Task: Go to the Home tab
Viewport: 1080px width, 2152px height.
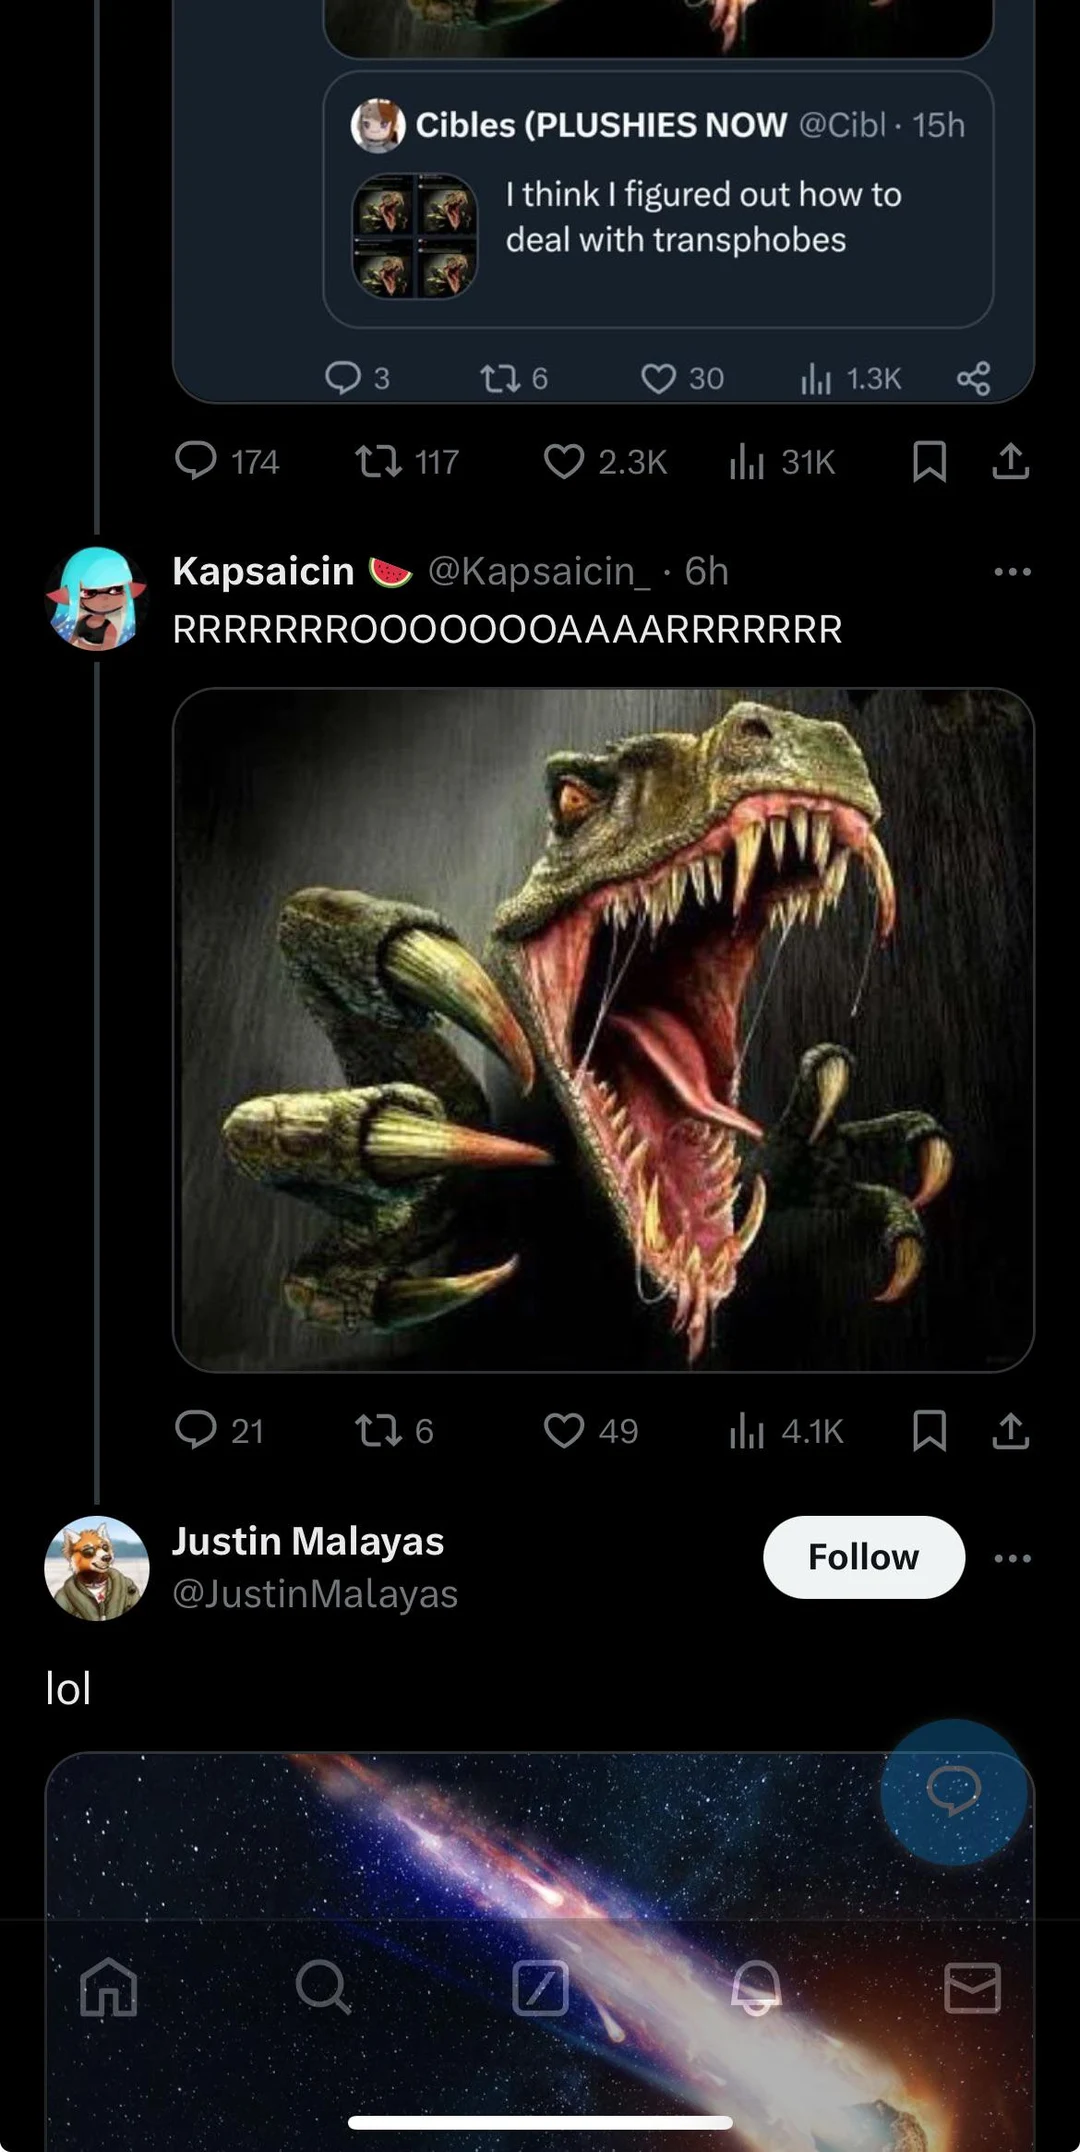Action: pyautogui.click(x=109, y=1986)
